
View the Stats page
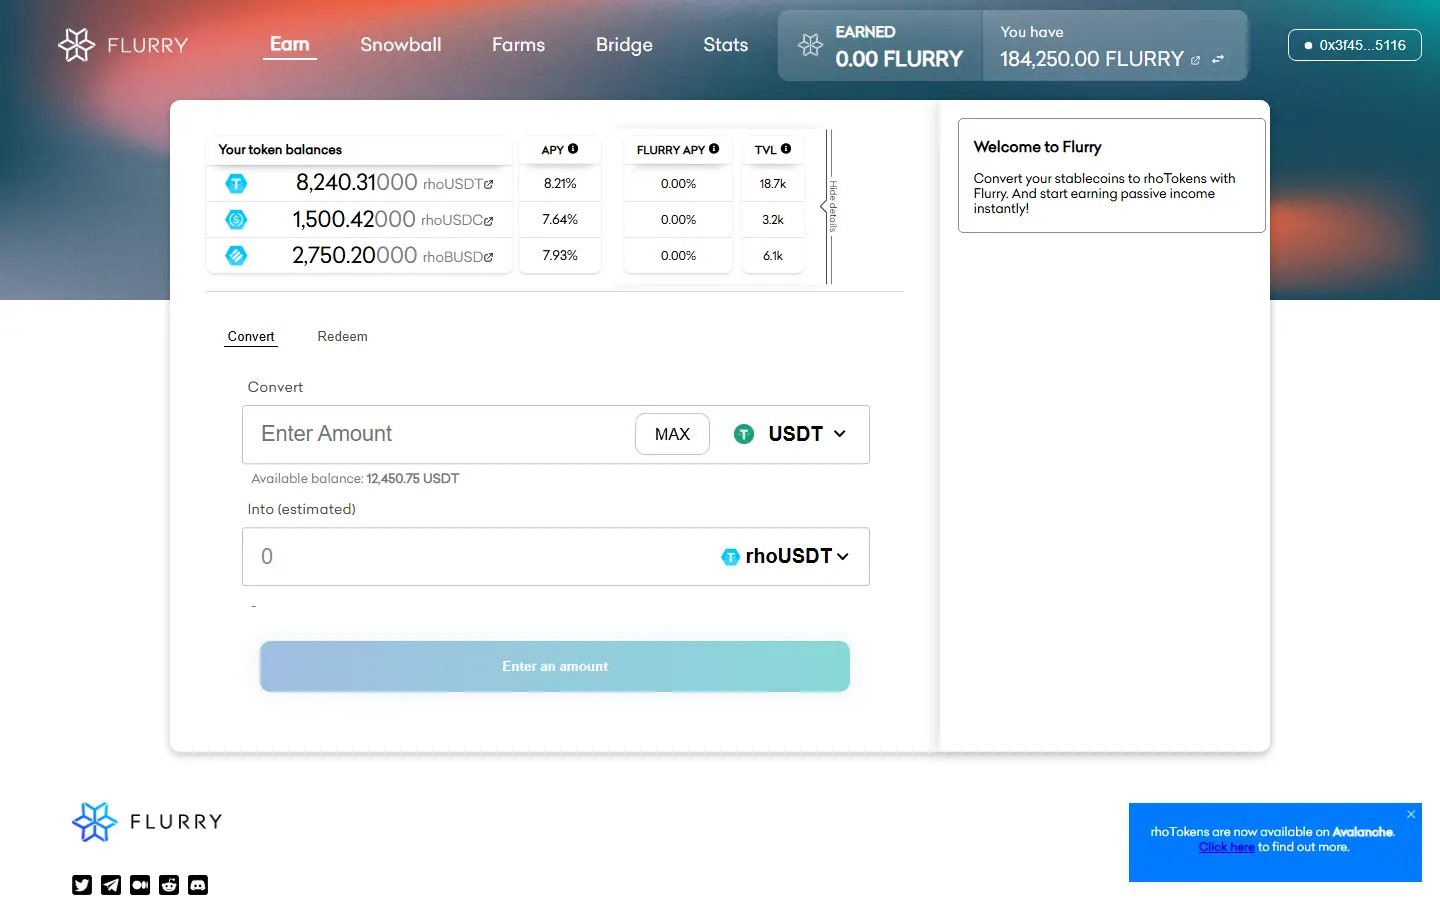(726, 45)
